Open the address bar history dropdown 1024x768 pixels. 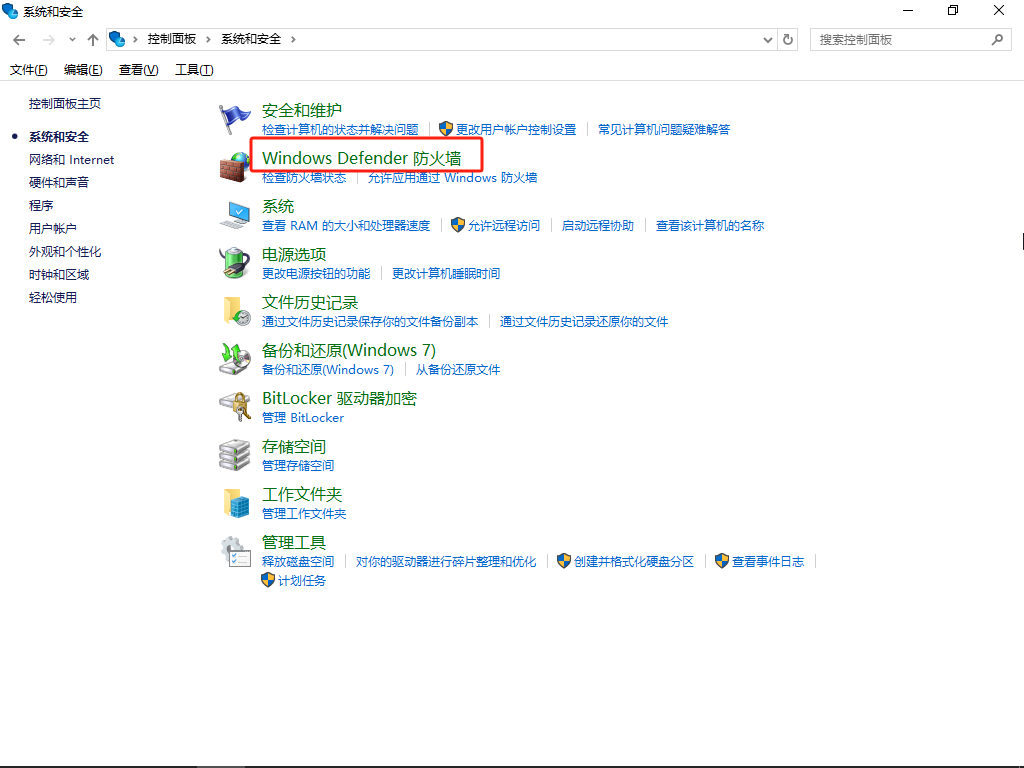766,39
